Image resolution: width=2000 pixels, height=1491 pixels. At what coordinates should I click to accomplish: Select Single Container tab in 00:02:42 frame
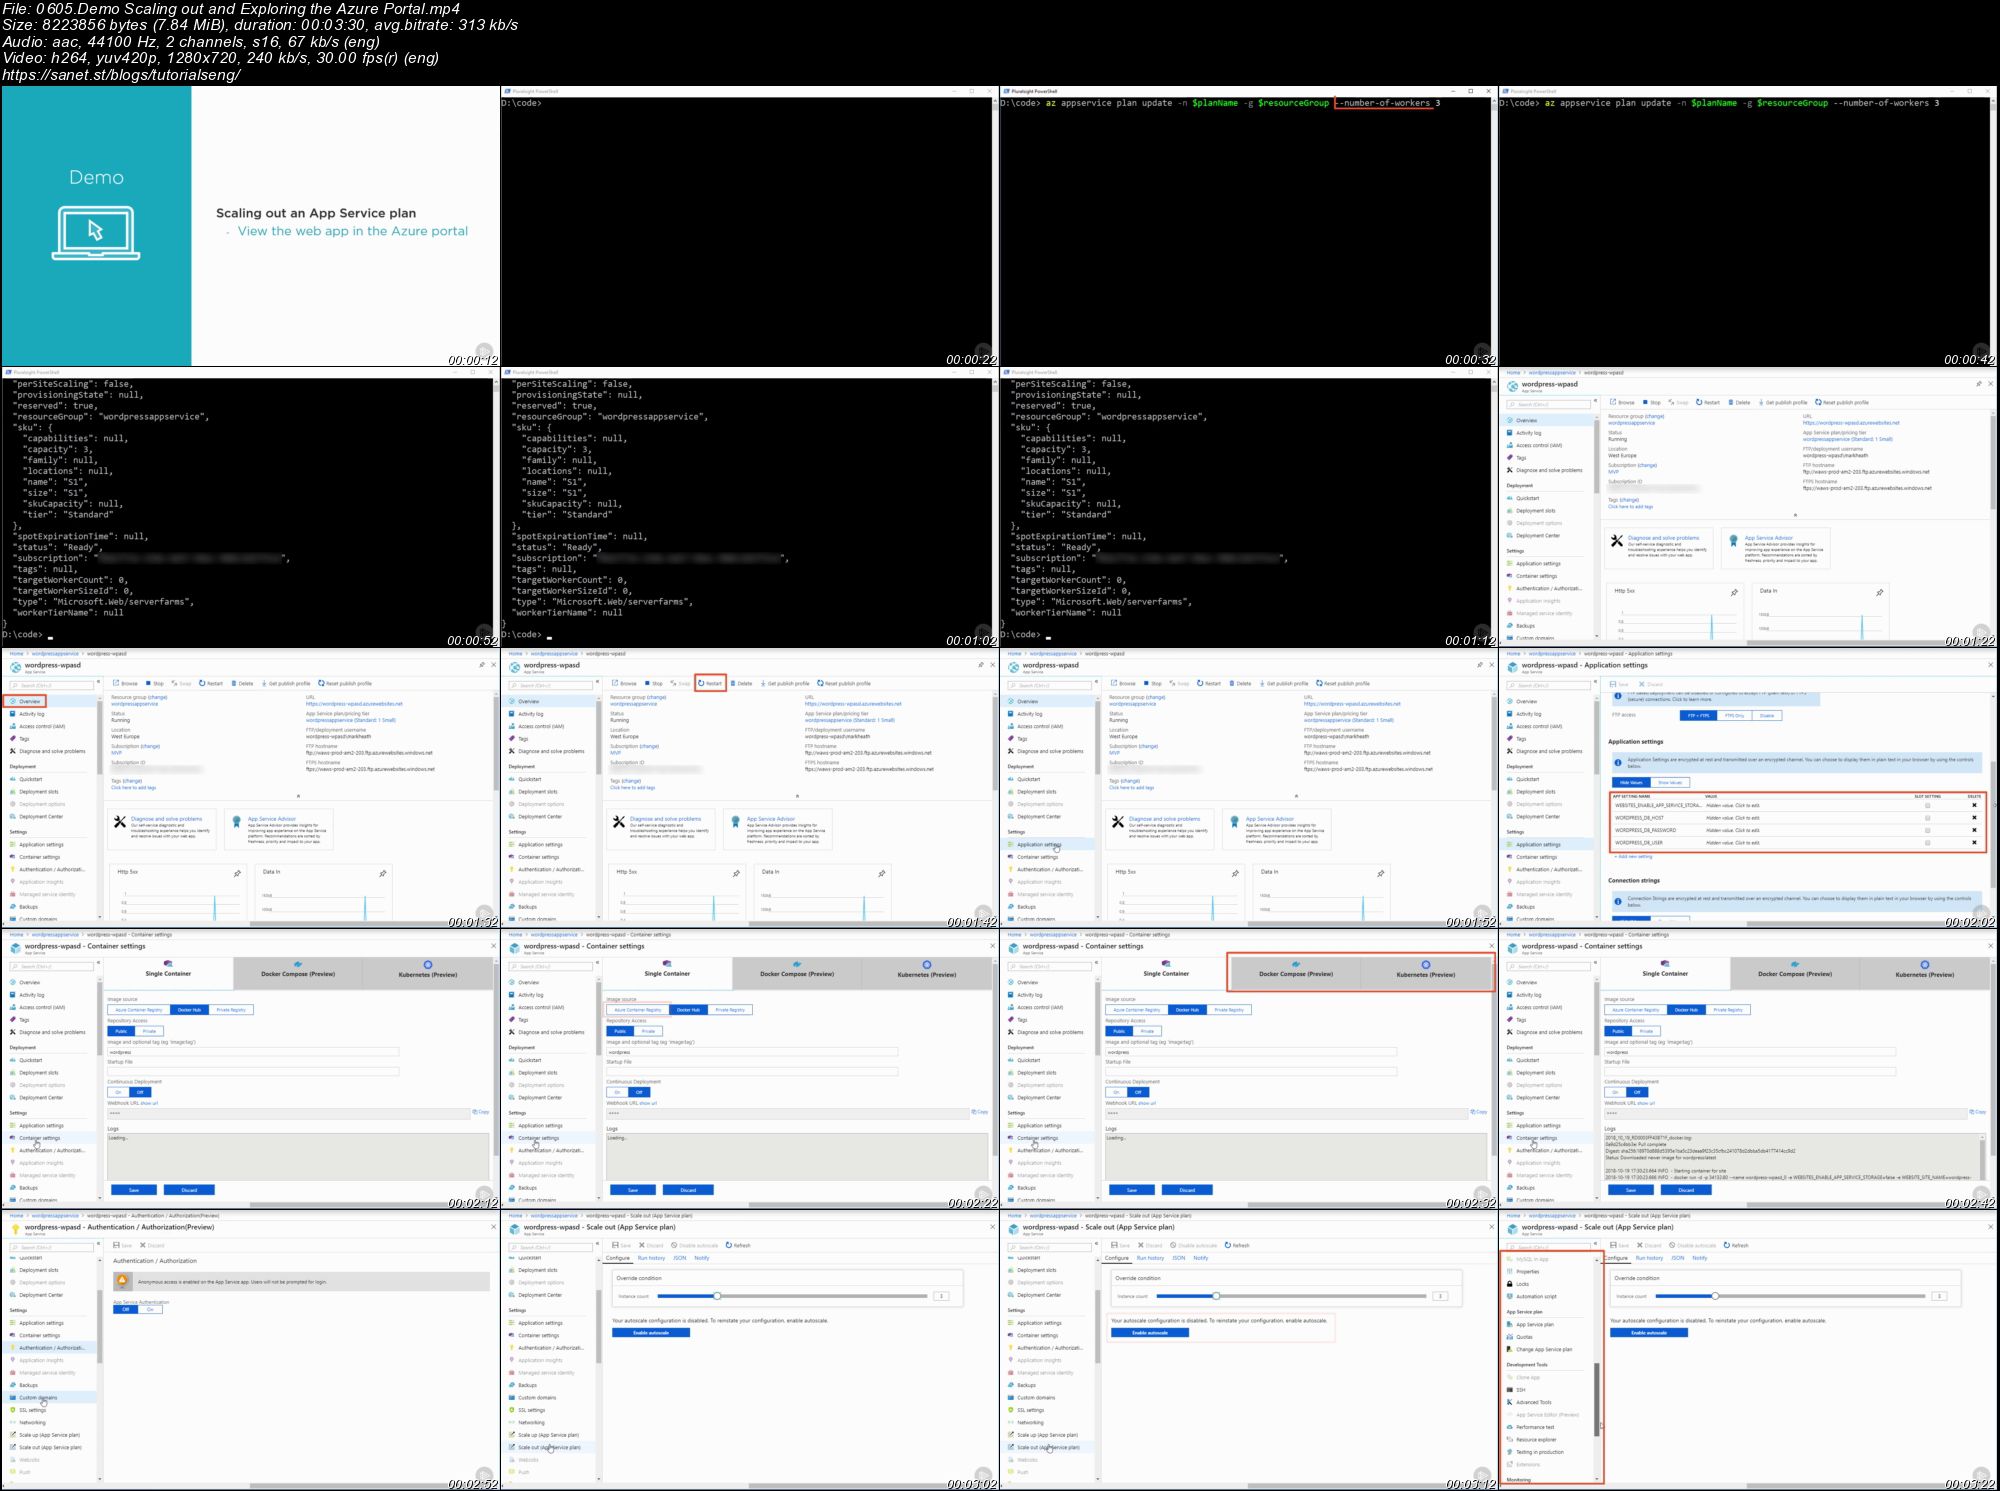1665,972
